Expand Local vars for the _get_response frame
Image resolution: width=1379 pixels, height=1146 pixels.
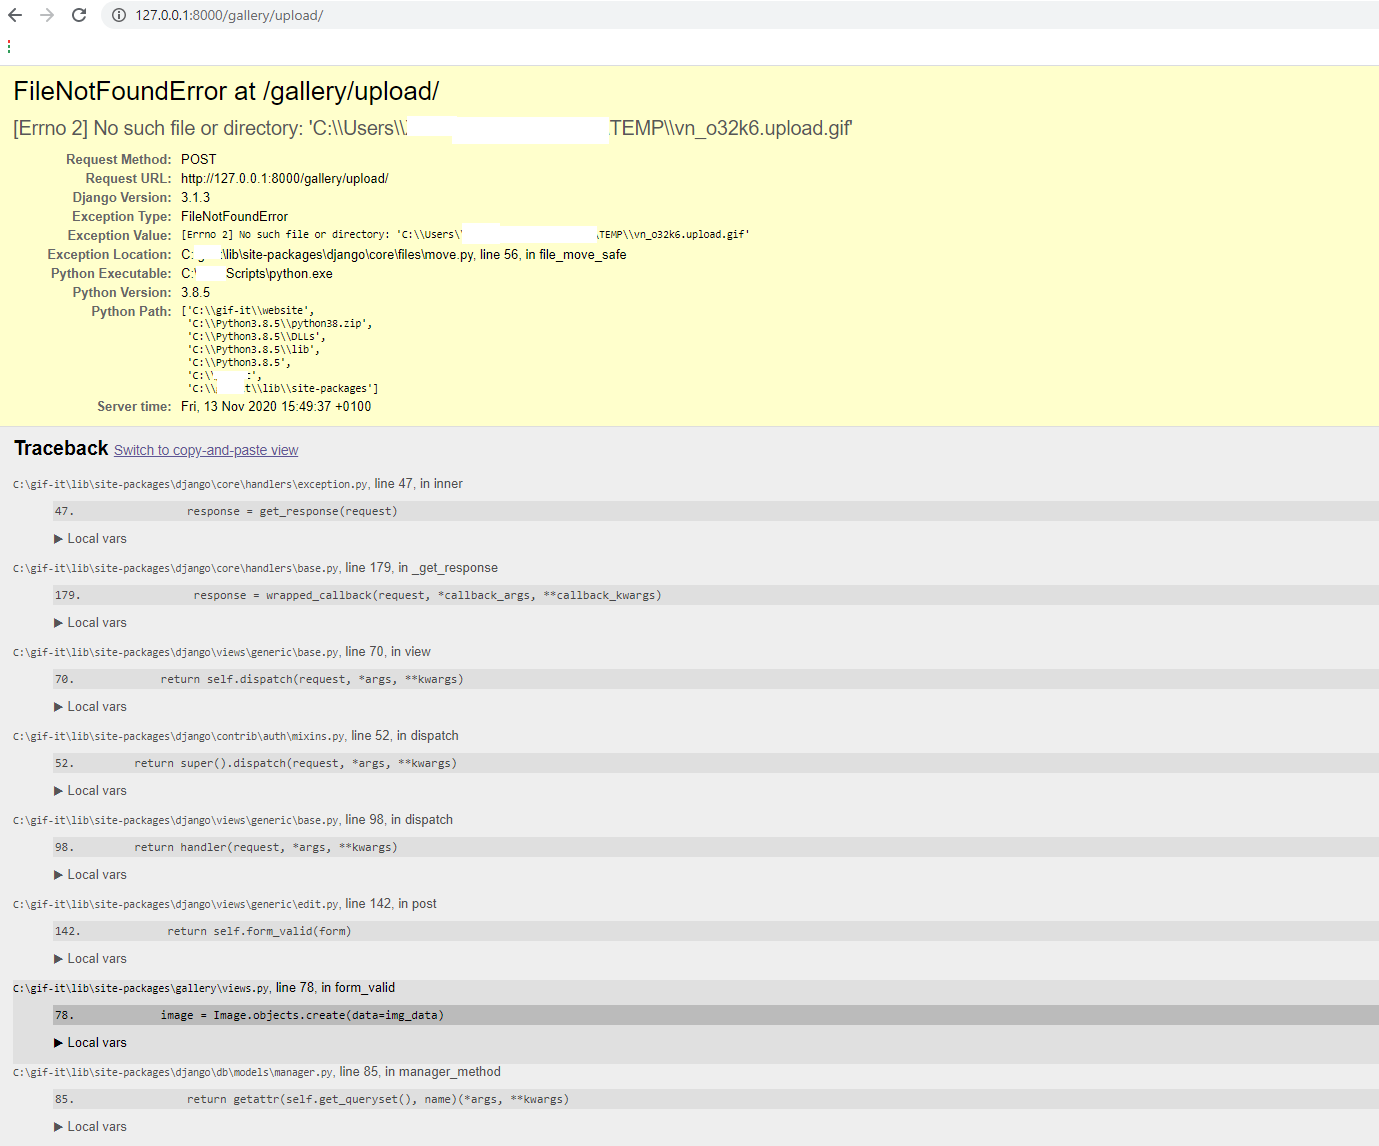(90, 622)
